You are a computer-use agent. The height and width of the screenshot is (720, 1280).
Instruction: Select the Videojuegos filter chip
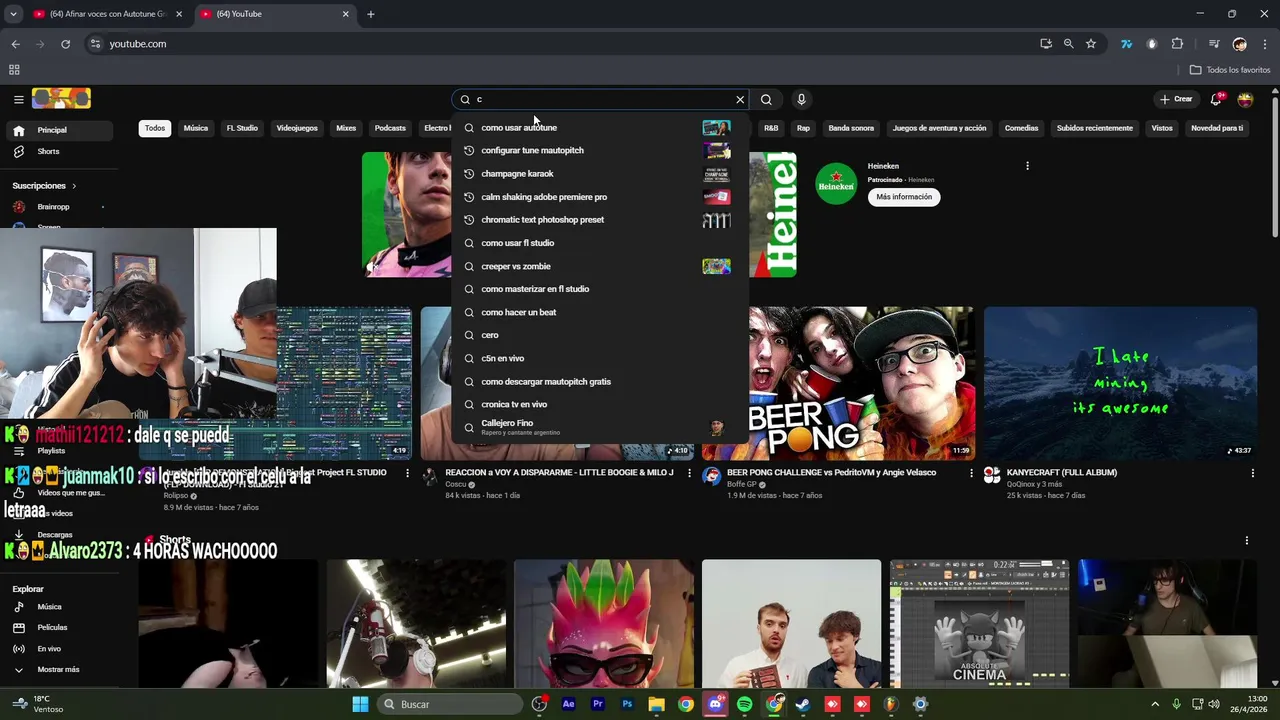point(297,128)
